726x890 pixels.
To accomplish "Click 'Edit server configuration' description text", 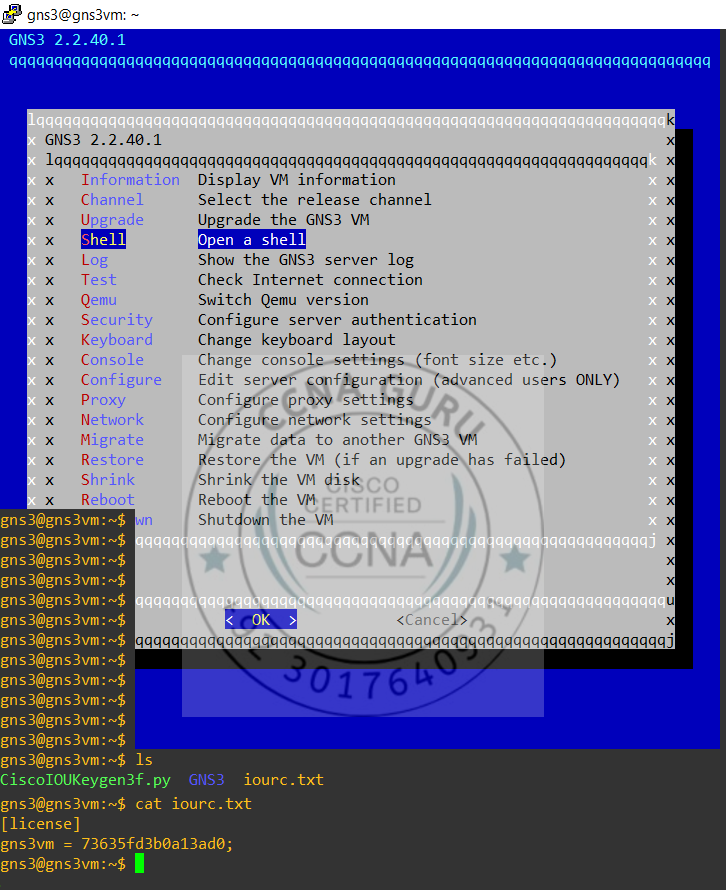I will pos(409,380).
